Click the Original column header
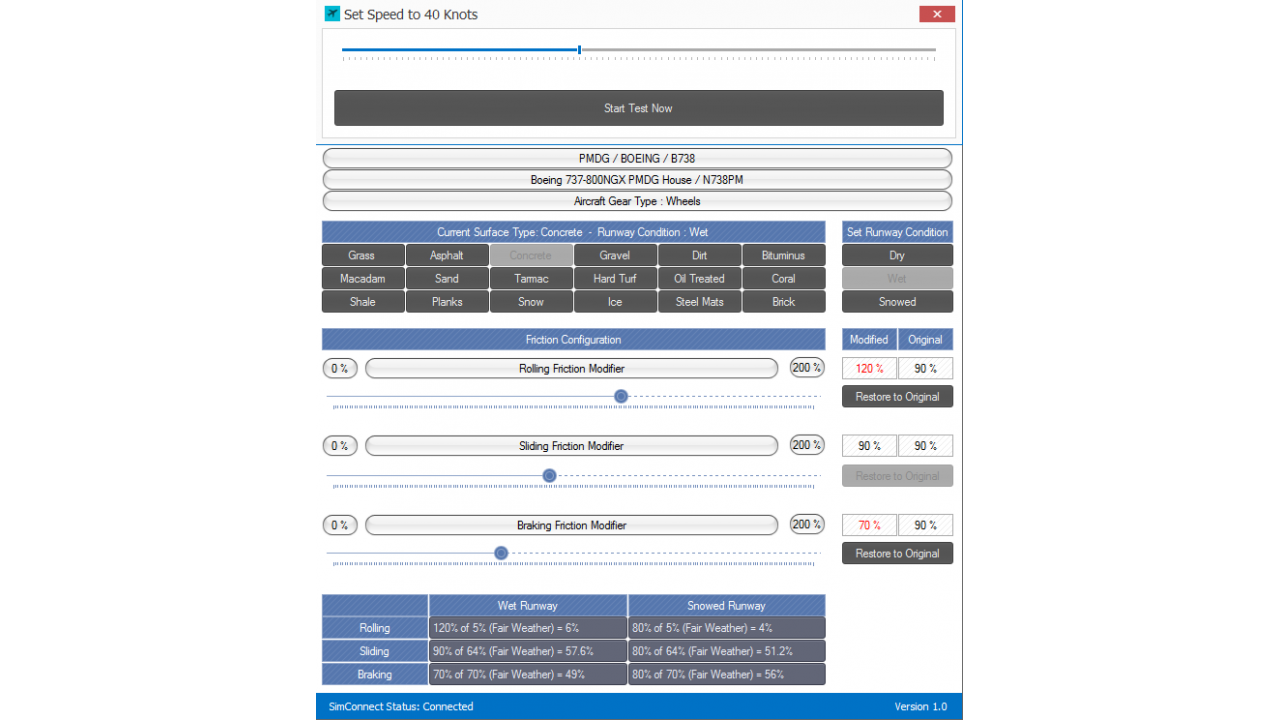The height and width of the screenshot is (720, 1280). 925,339
